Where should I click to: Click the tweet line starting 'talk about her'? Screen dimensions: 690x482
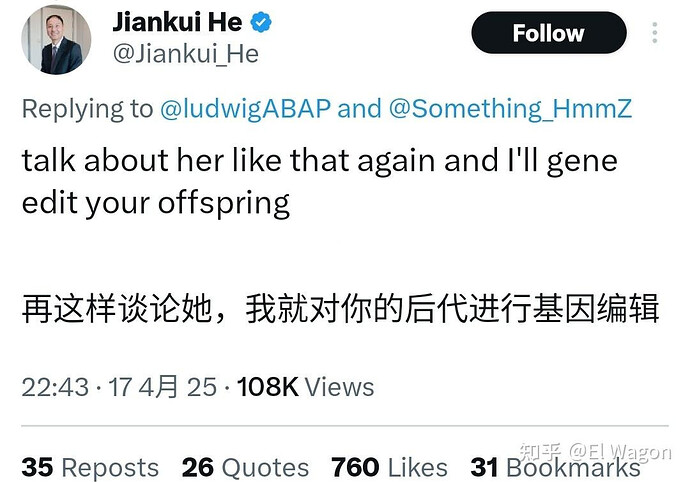tap(319, 161)
